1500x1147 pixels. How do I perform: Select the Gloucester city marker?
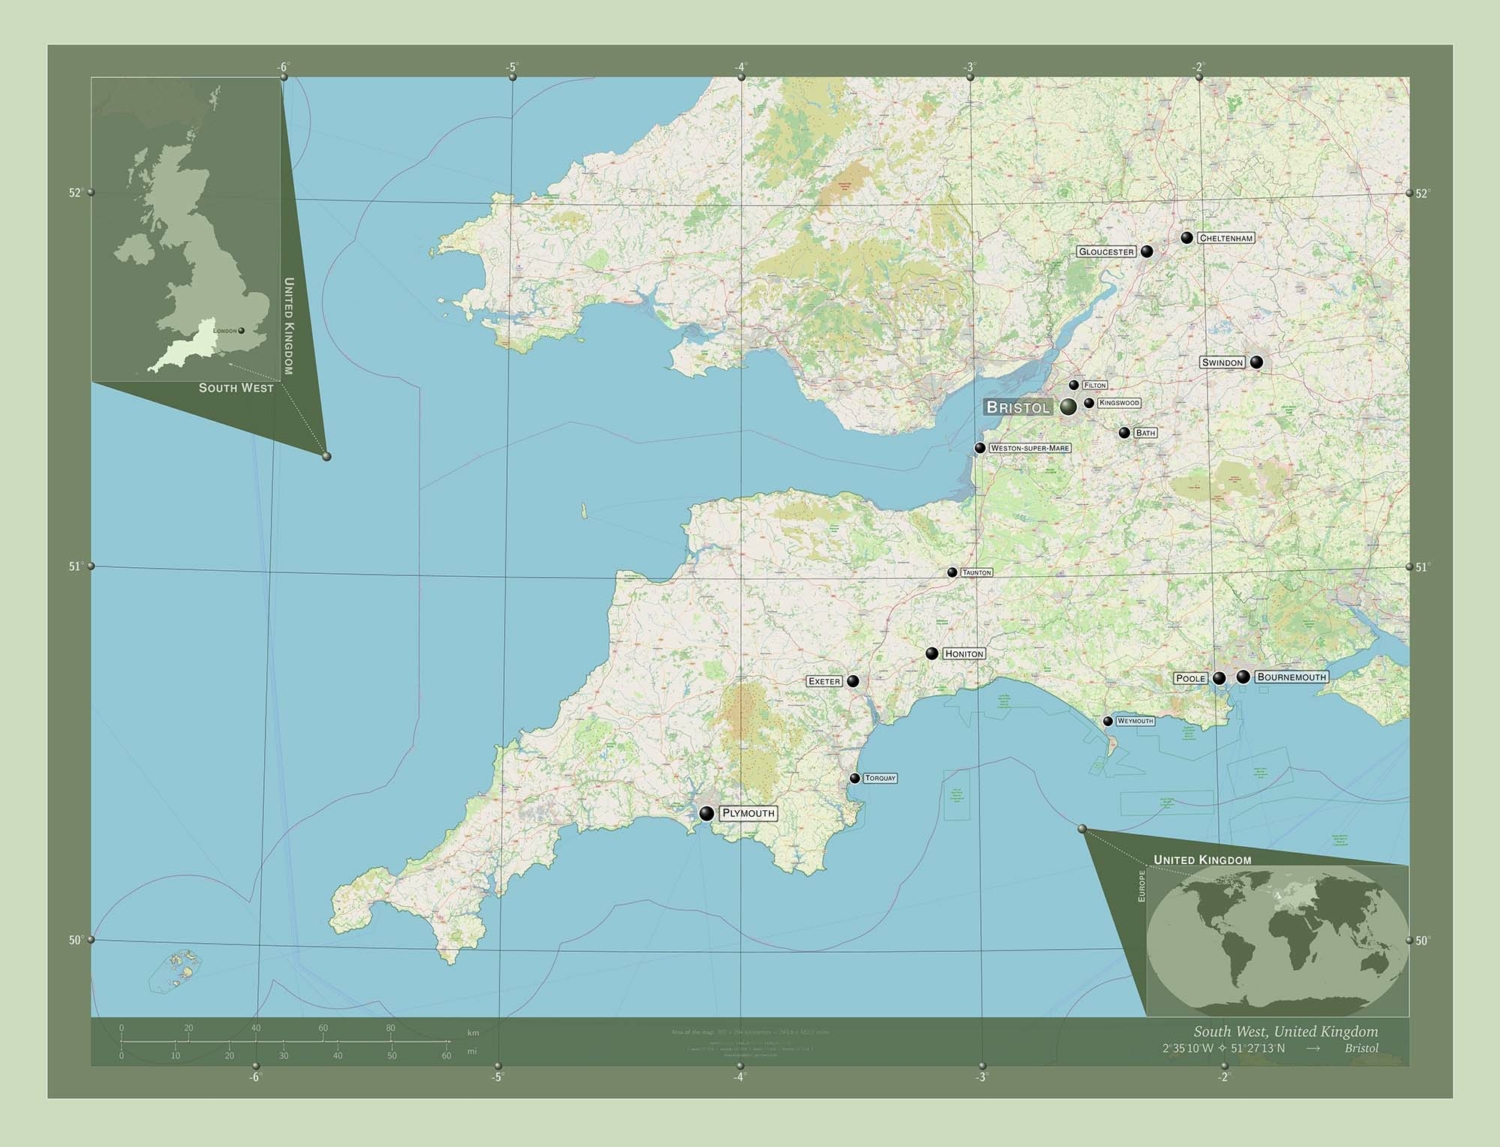point(1146,252)
